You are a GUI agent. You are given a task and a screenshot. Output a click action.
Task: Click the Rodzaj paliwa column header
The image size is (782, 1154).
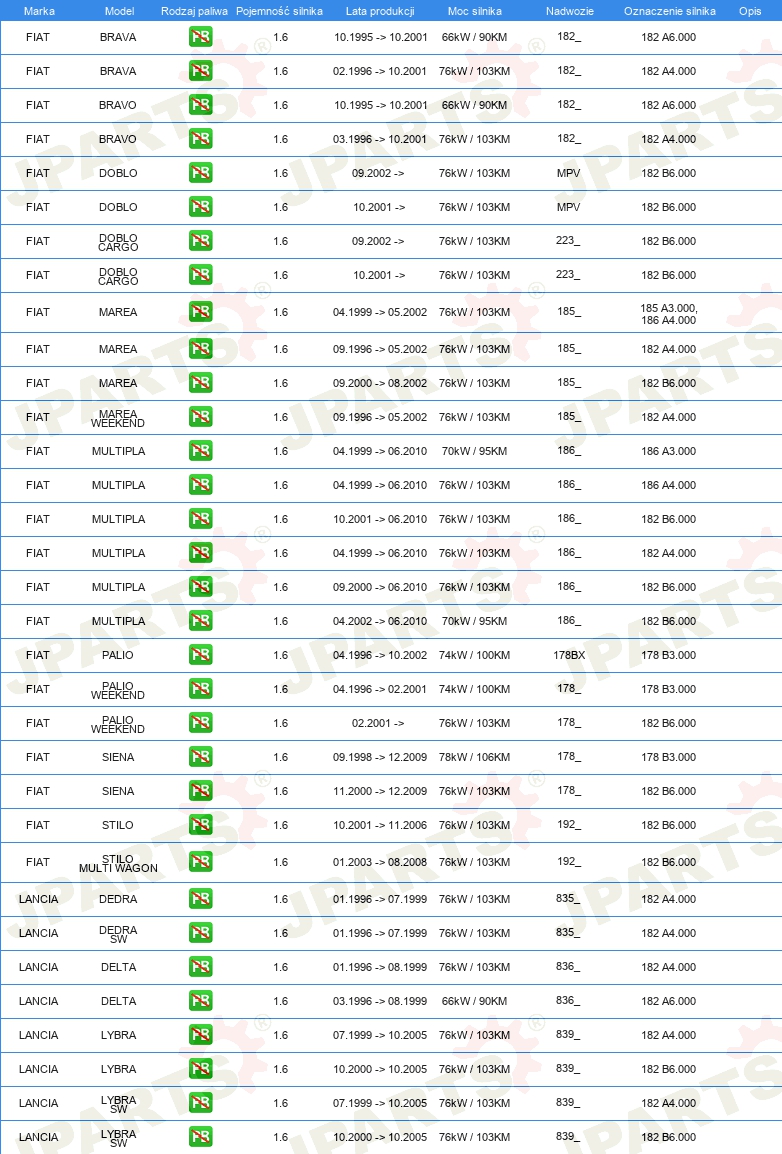(194, 11)
